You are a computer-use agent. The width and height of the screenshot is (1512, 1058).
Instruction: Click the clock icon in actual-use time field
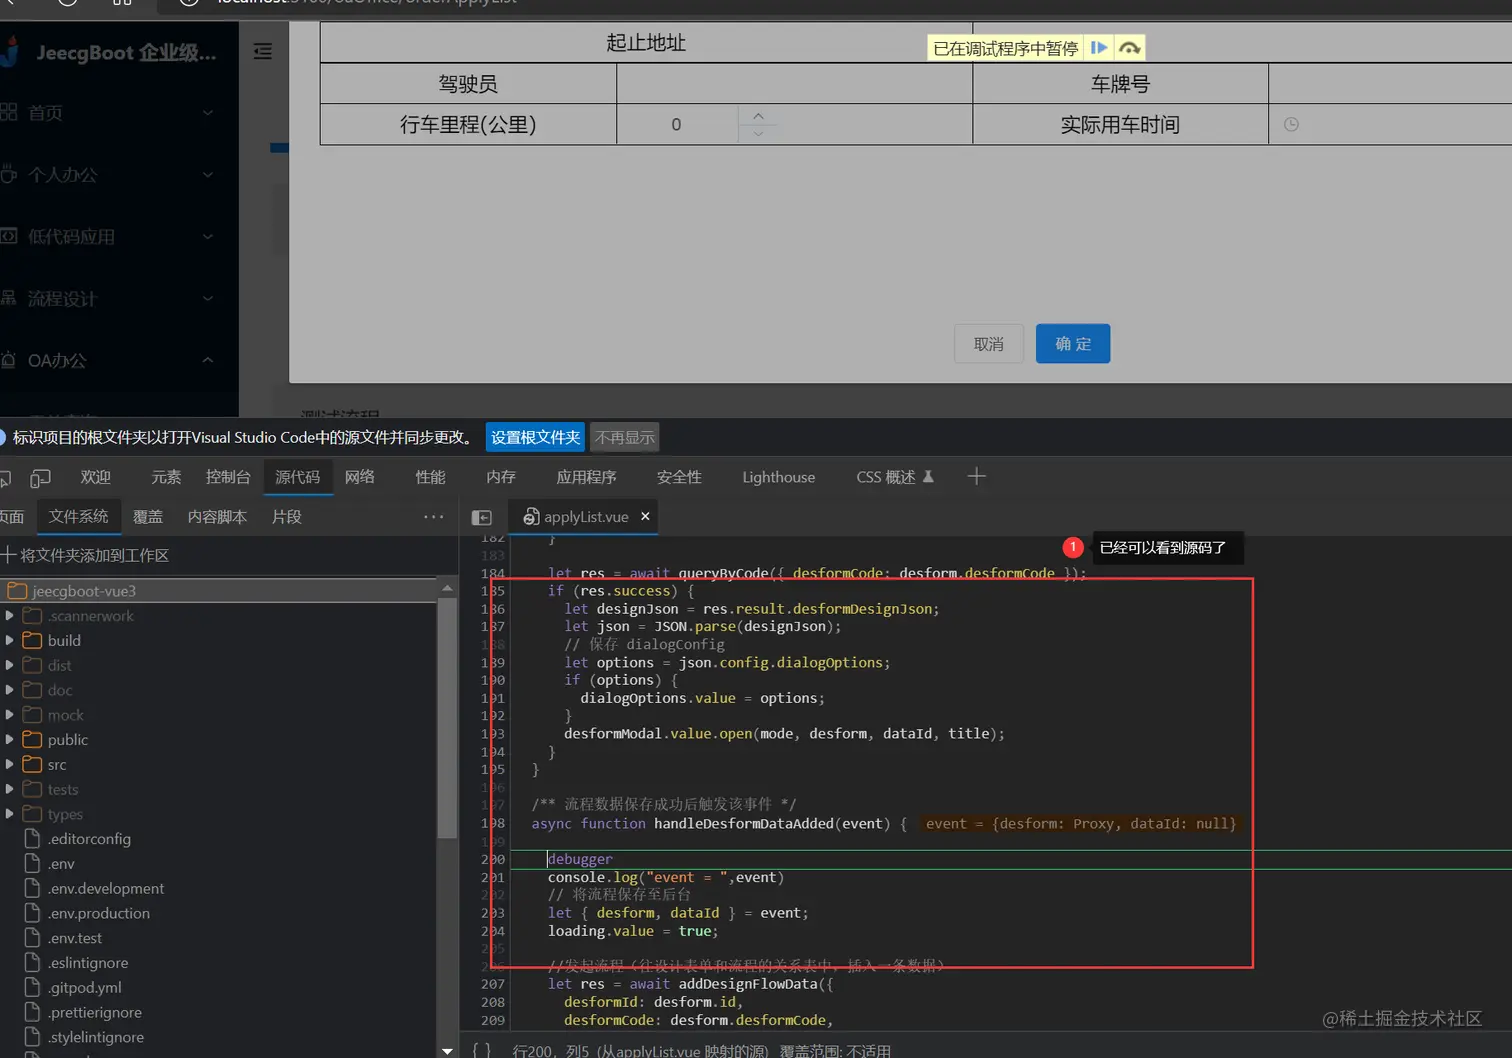[1291, 125]
